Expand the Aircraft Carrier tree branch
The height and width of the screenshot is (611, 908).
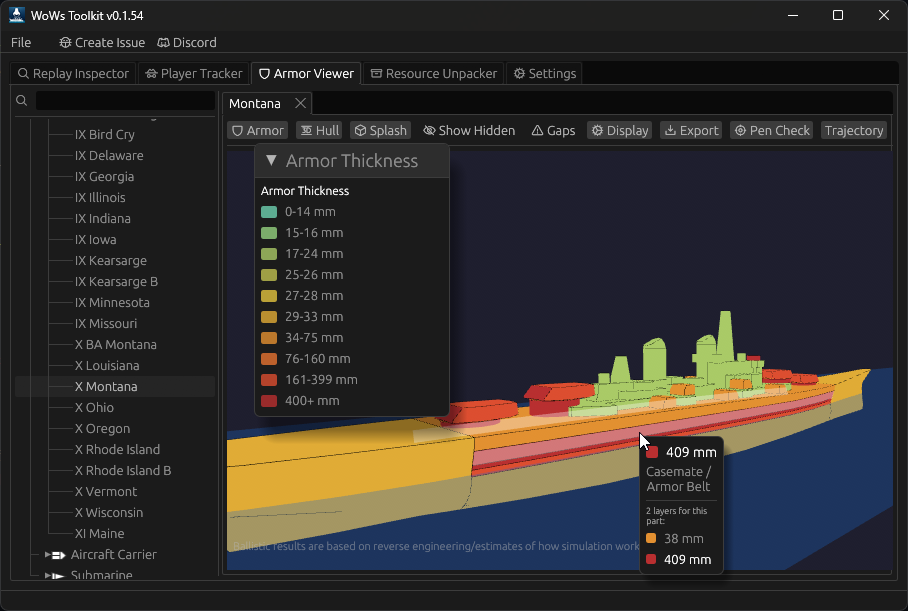[48, 554]
